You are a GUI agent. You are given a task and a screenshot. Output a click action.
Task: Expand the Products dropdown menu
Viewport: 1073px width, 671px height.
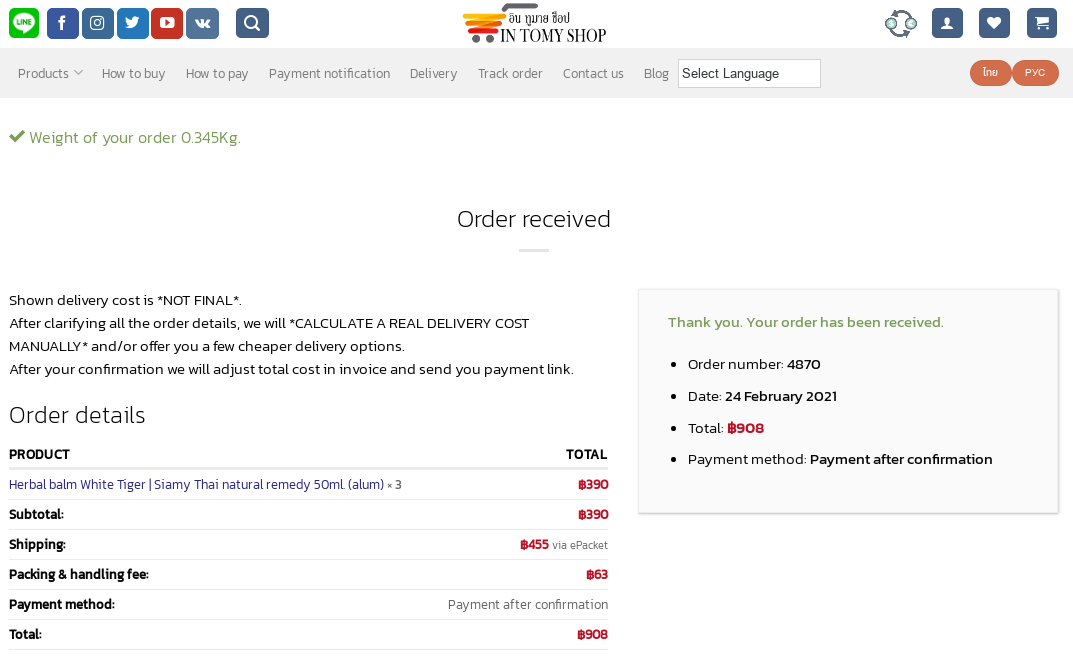(50, 73)
